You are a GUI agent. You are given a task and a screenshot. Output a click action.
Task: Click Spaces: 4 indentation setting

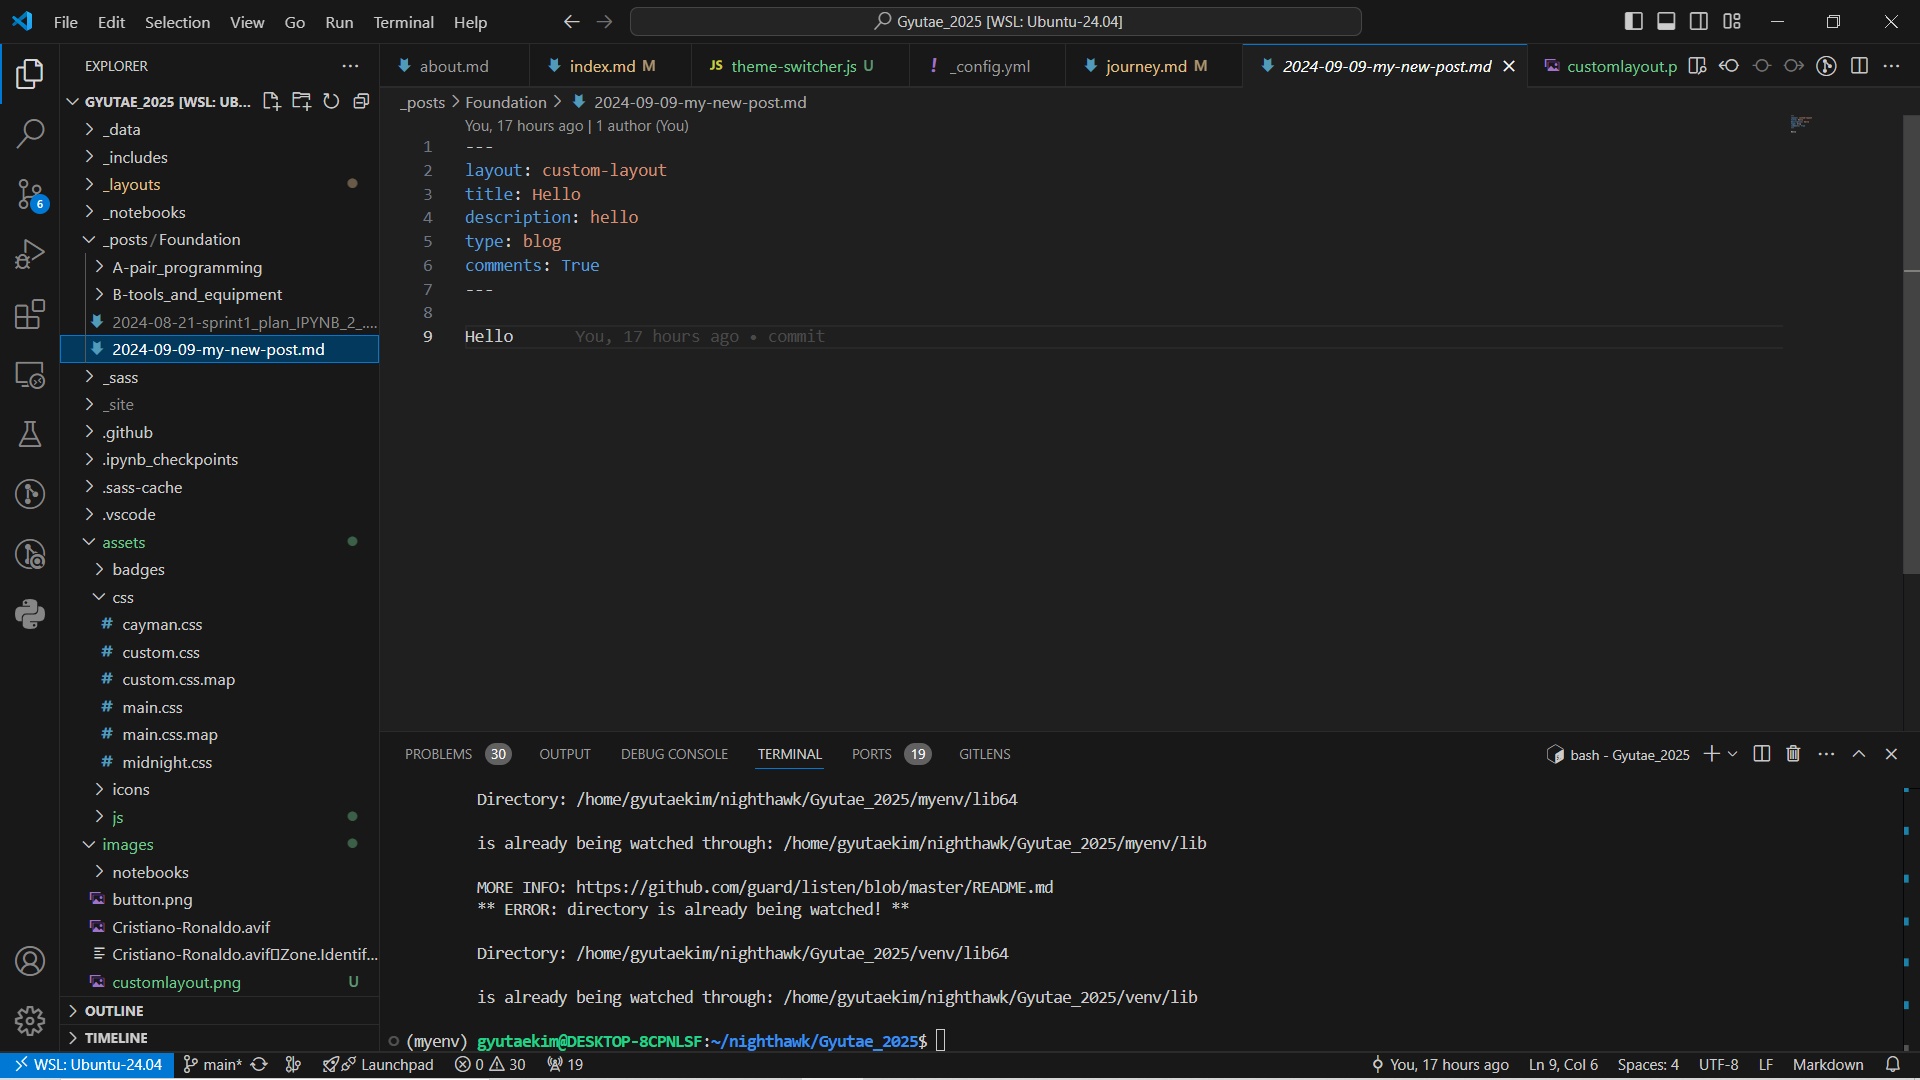(1648, 1064)
